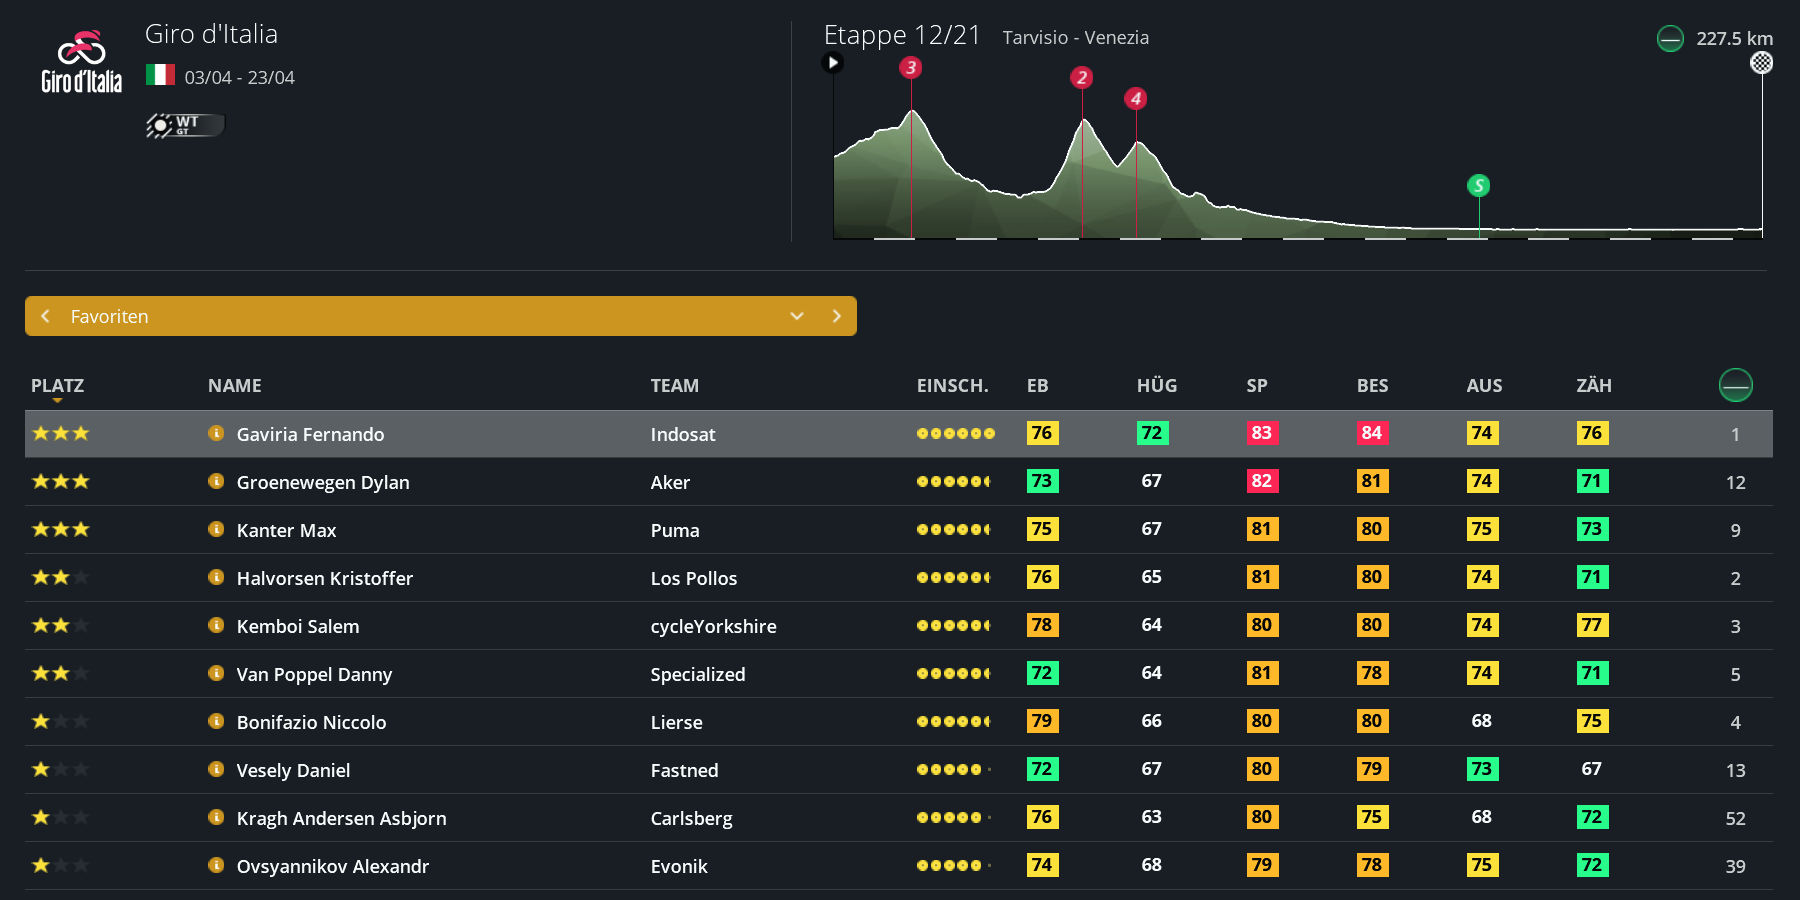Go to previous view with left arrow
Image resolution: width=1800 pixels, height=900 pixels.
(x=45, y=316)
